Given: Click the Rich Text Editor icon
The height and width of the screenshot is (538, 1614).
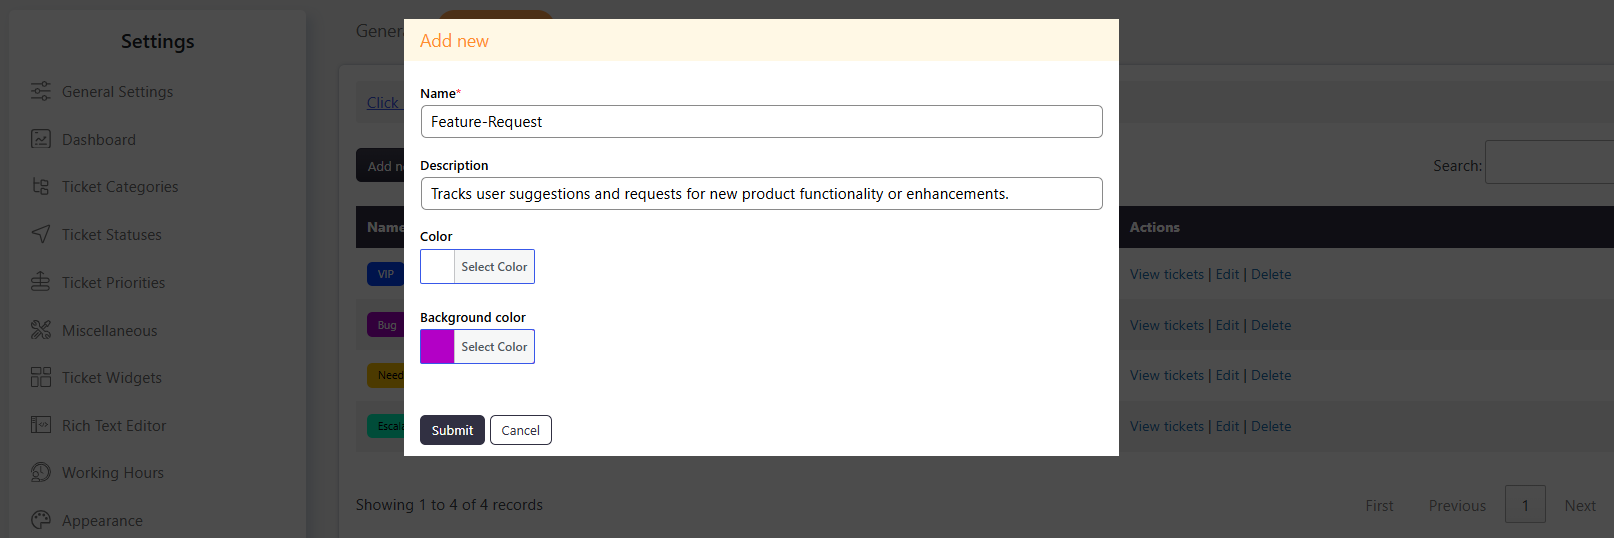Looking at the screenshot, I should [40, 425].
